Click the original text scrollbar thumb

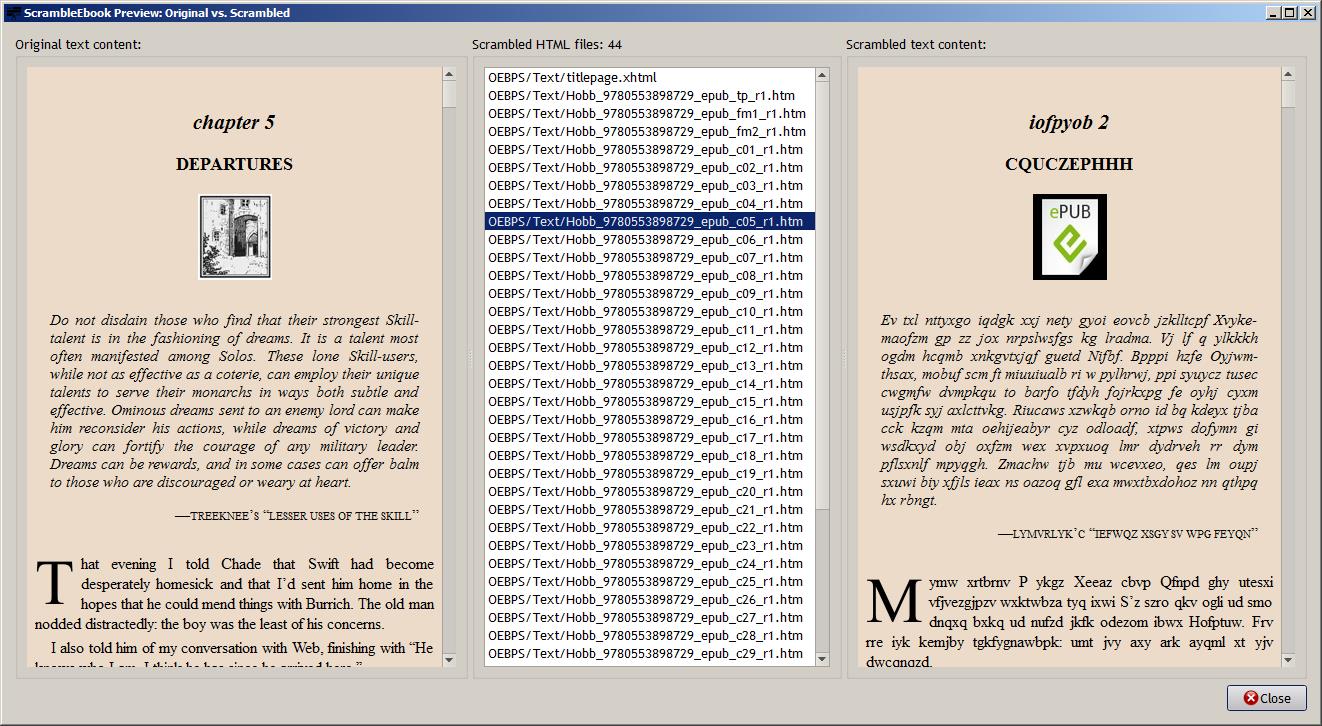pos(449,94)
